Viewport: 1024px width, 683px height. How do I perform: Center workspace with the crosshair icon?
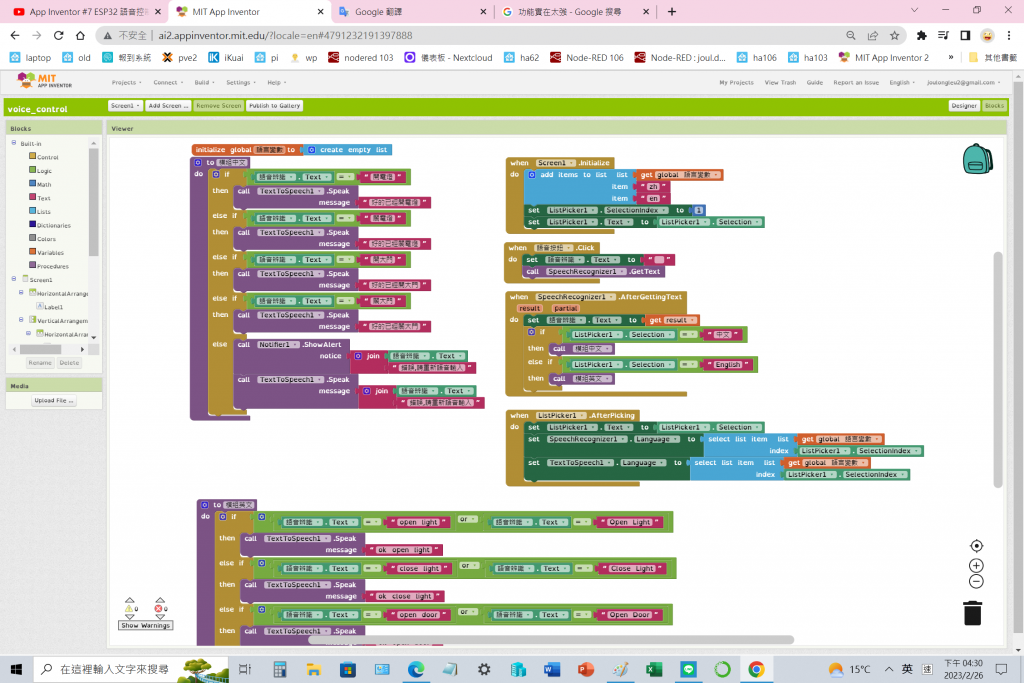976,546
